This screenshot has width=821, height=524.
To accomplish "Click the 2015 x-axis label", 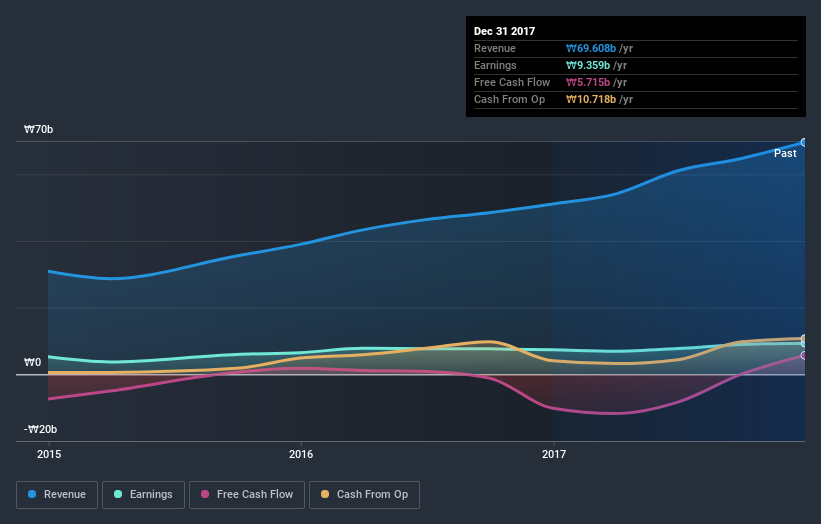I will pos(49,454).
